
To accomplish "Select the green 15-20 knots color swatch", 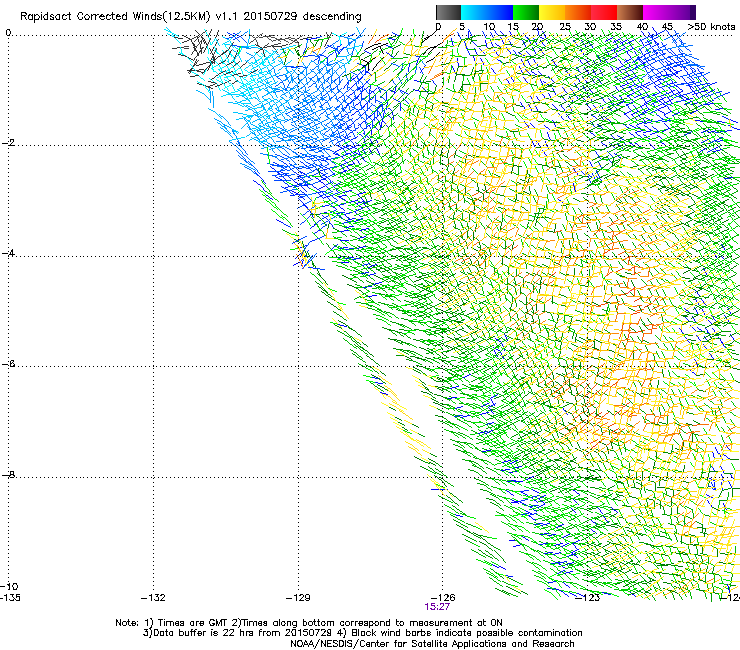I will click(x=526, y=12).
